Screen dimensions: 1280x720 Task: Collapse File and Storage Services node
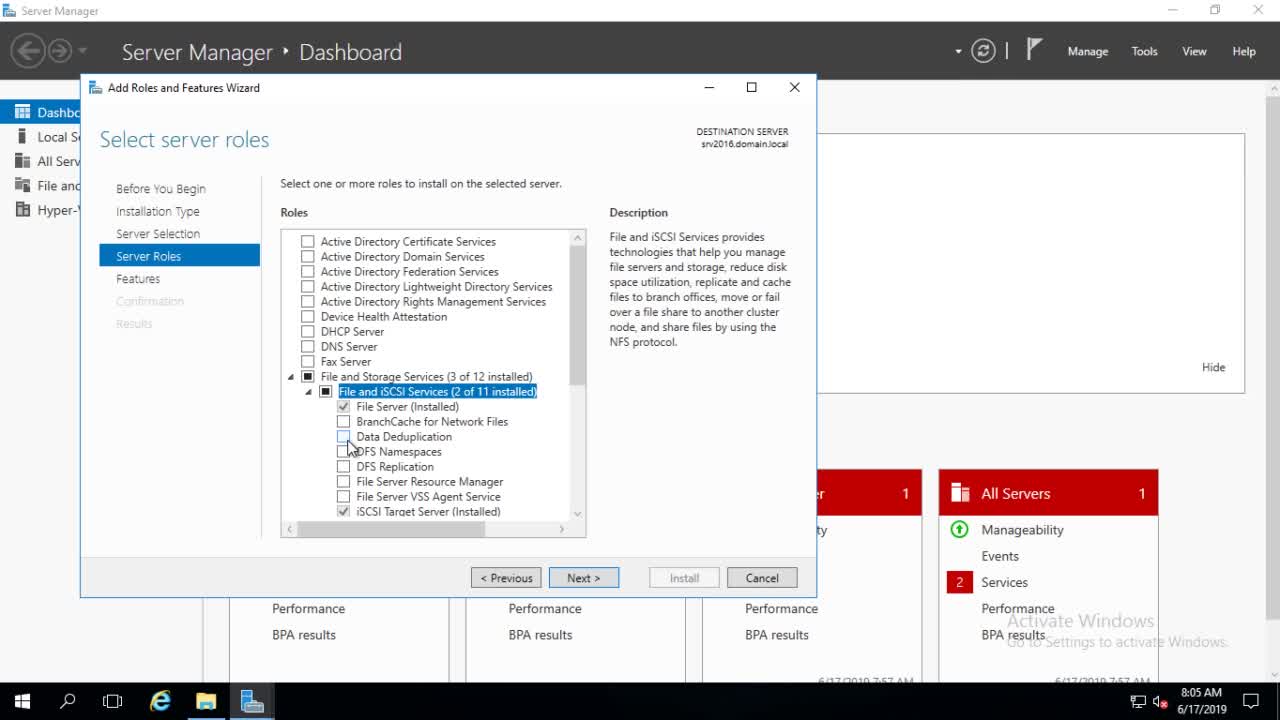click(291, 377)
